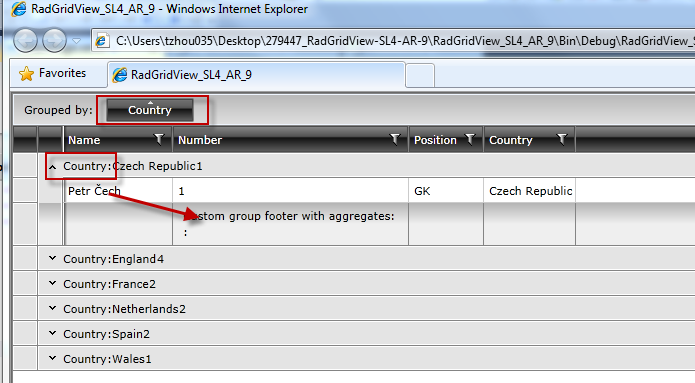Open a new blank tab
The height and width of the screenshot is (383, 695).
pyautogui.click(x=420, y=75)
